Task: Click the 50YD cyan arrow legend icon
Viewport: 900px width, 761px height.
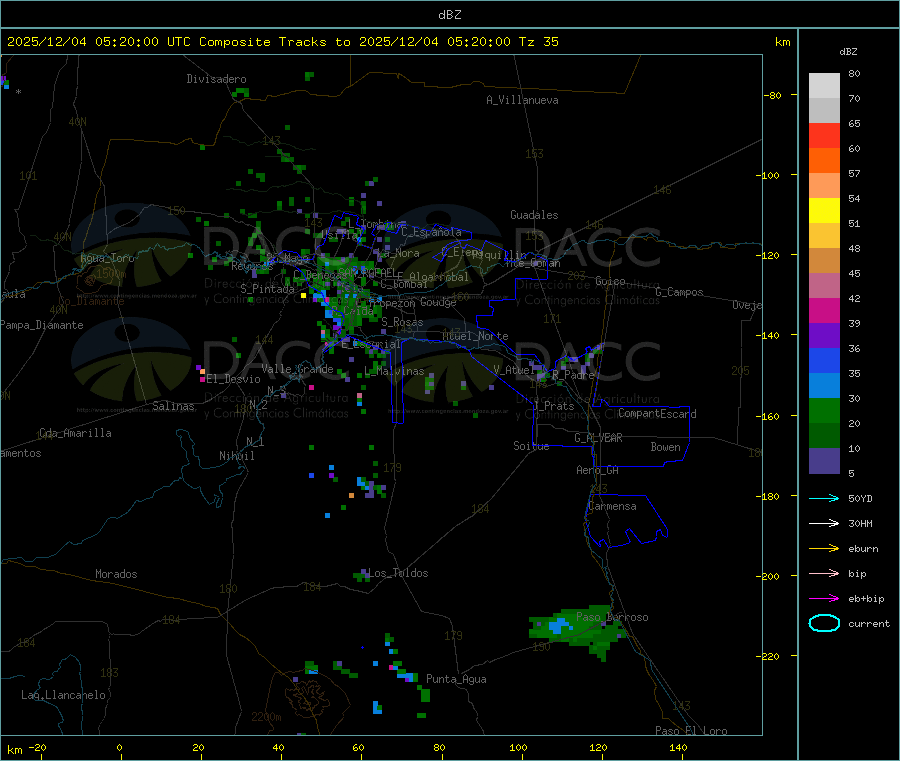Action: click(x=824, y=498)
